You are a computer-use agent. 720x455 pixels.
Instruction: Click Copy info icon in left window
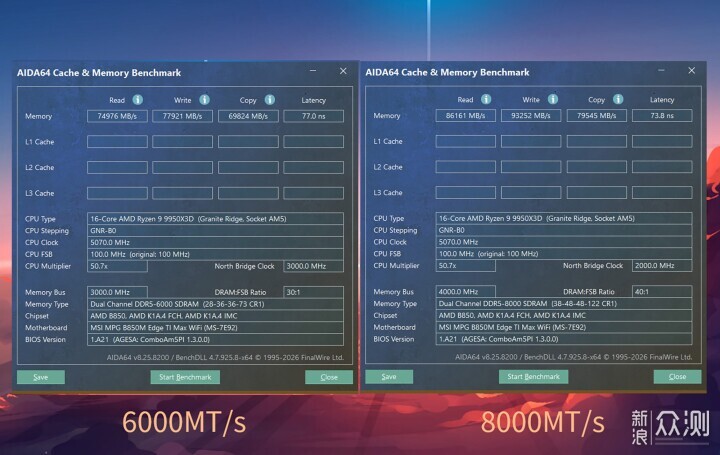click(270, 100)
